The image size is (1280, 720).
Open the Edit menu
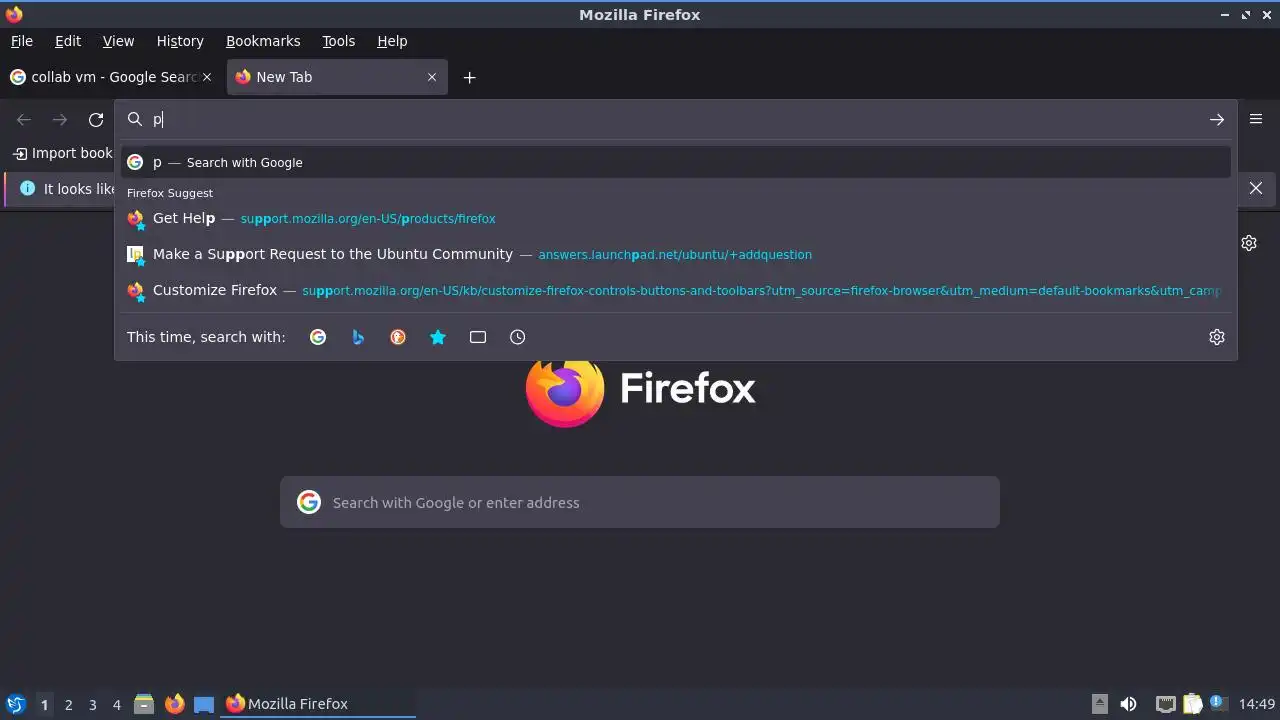coord(68,41)
